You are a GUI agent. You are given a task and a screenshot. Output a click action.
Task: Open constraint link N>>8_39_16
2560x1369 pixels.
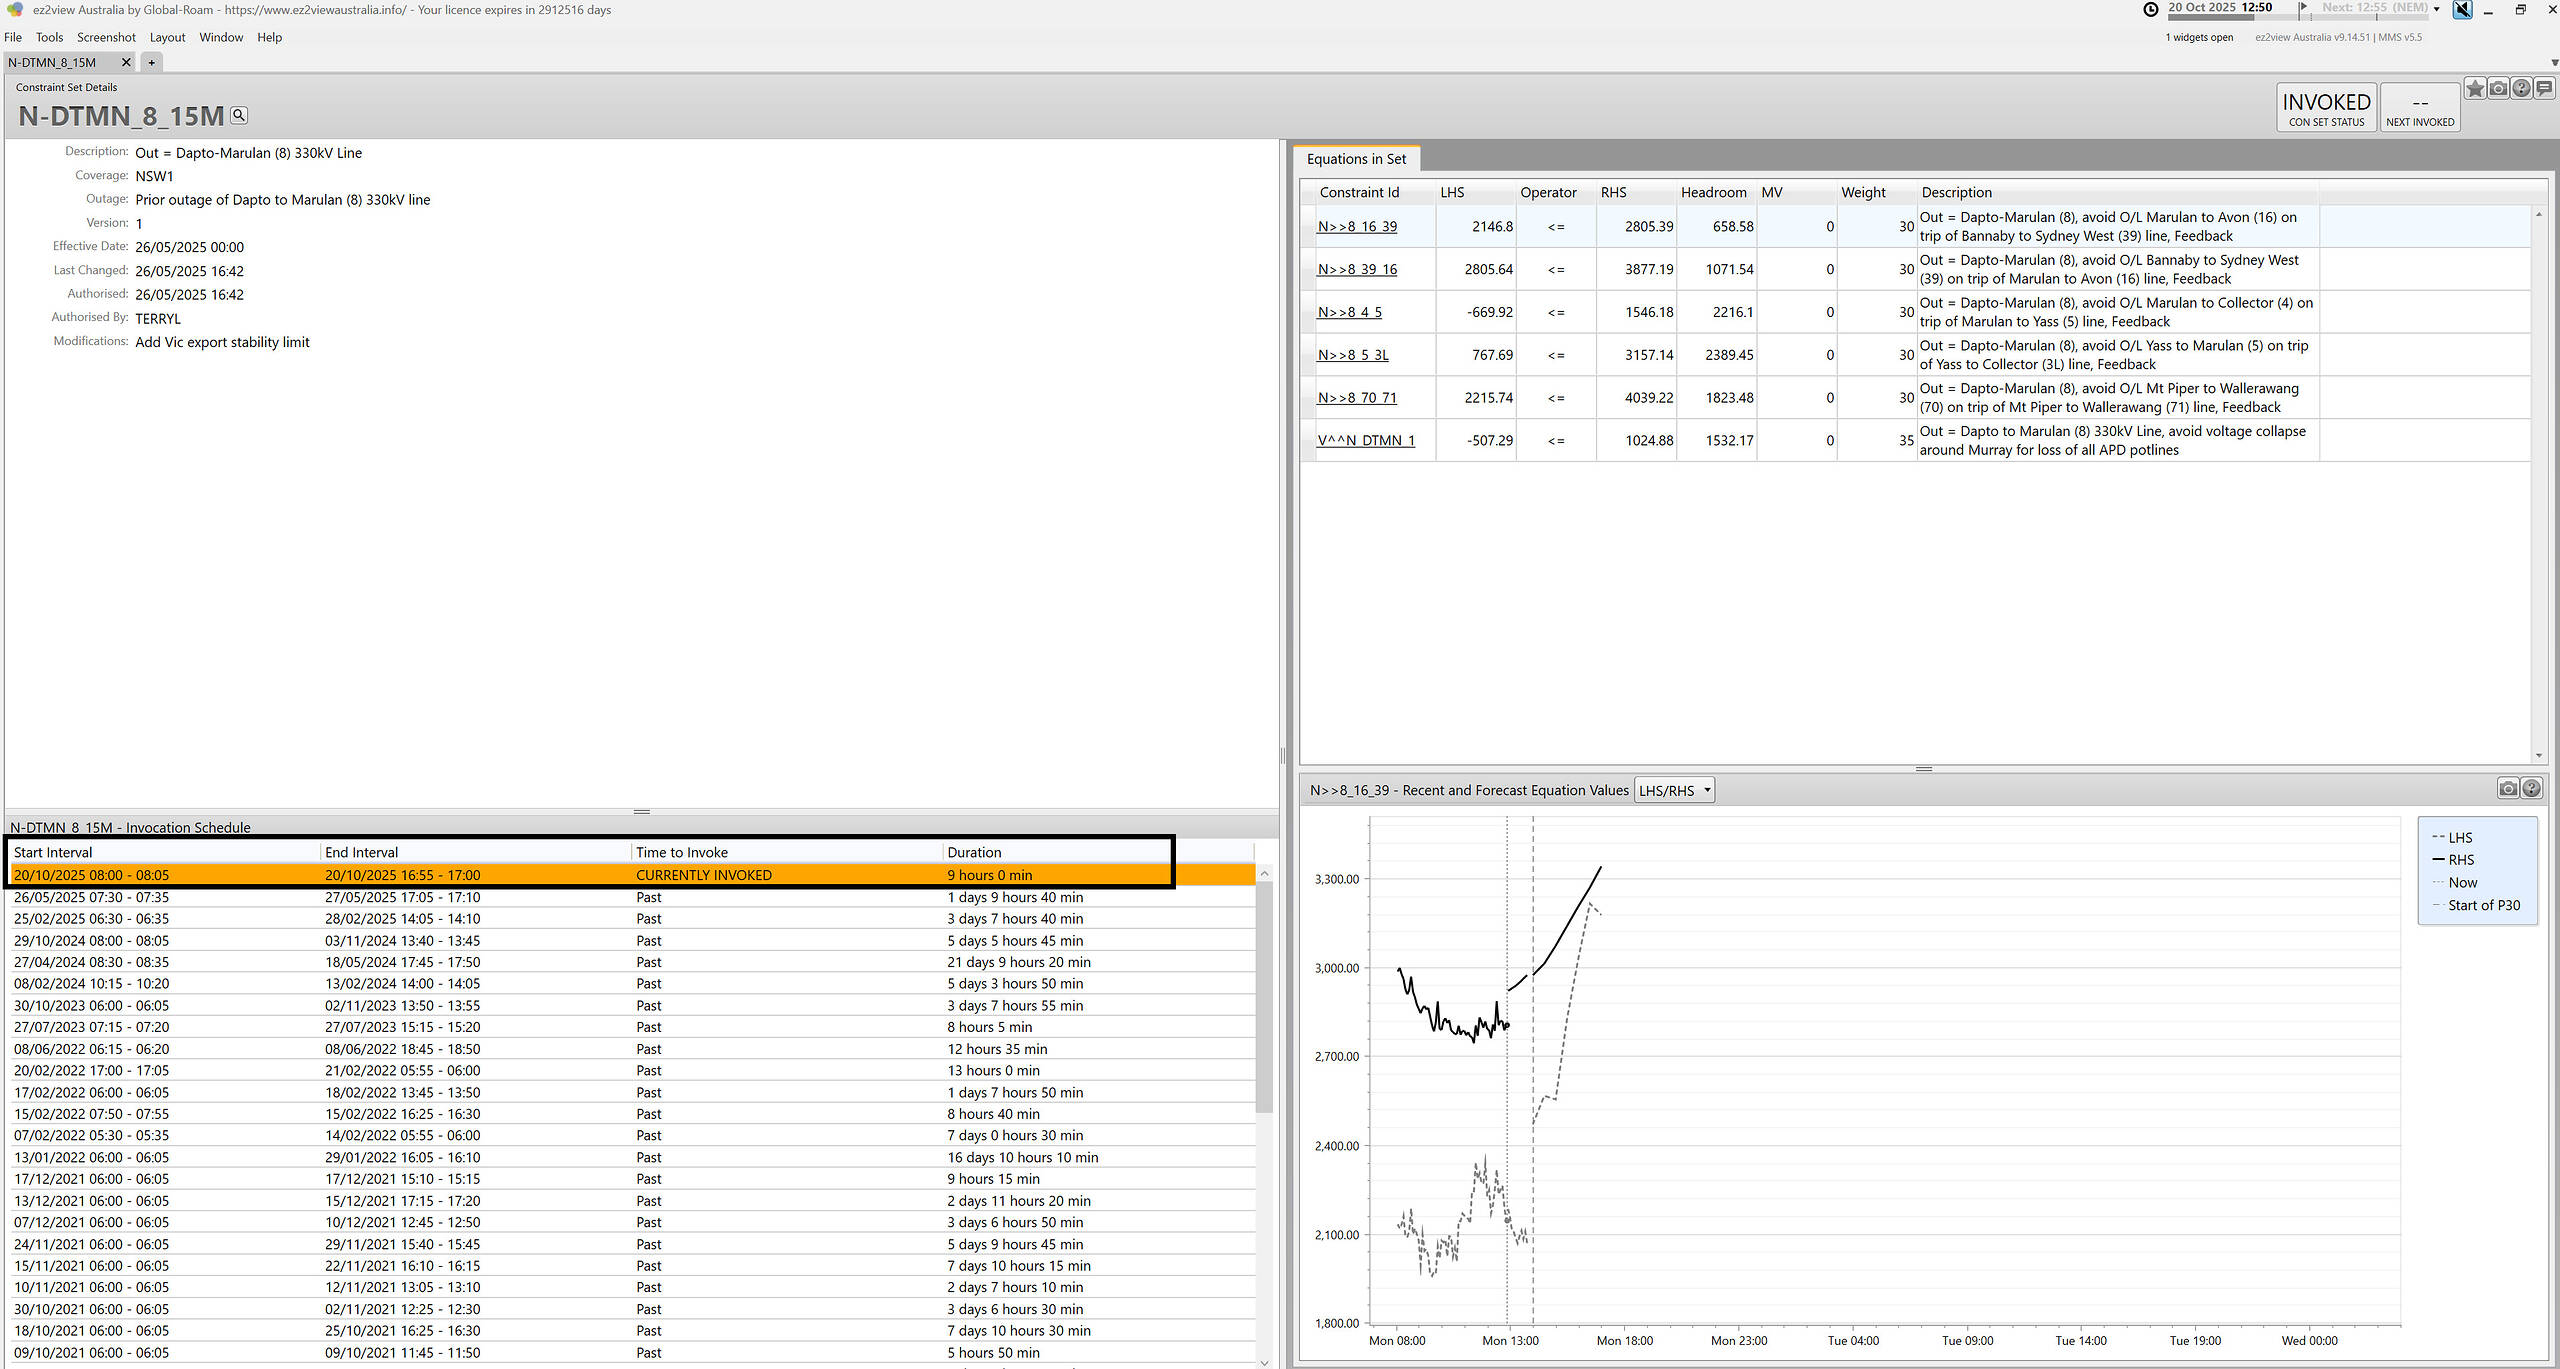[1357, 269]
